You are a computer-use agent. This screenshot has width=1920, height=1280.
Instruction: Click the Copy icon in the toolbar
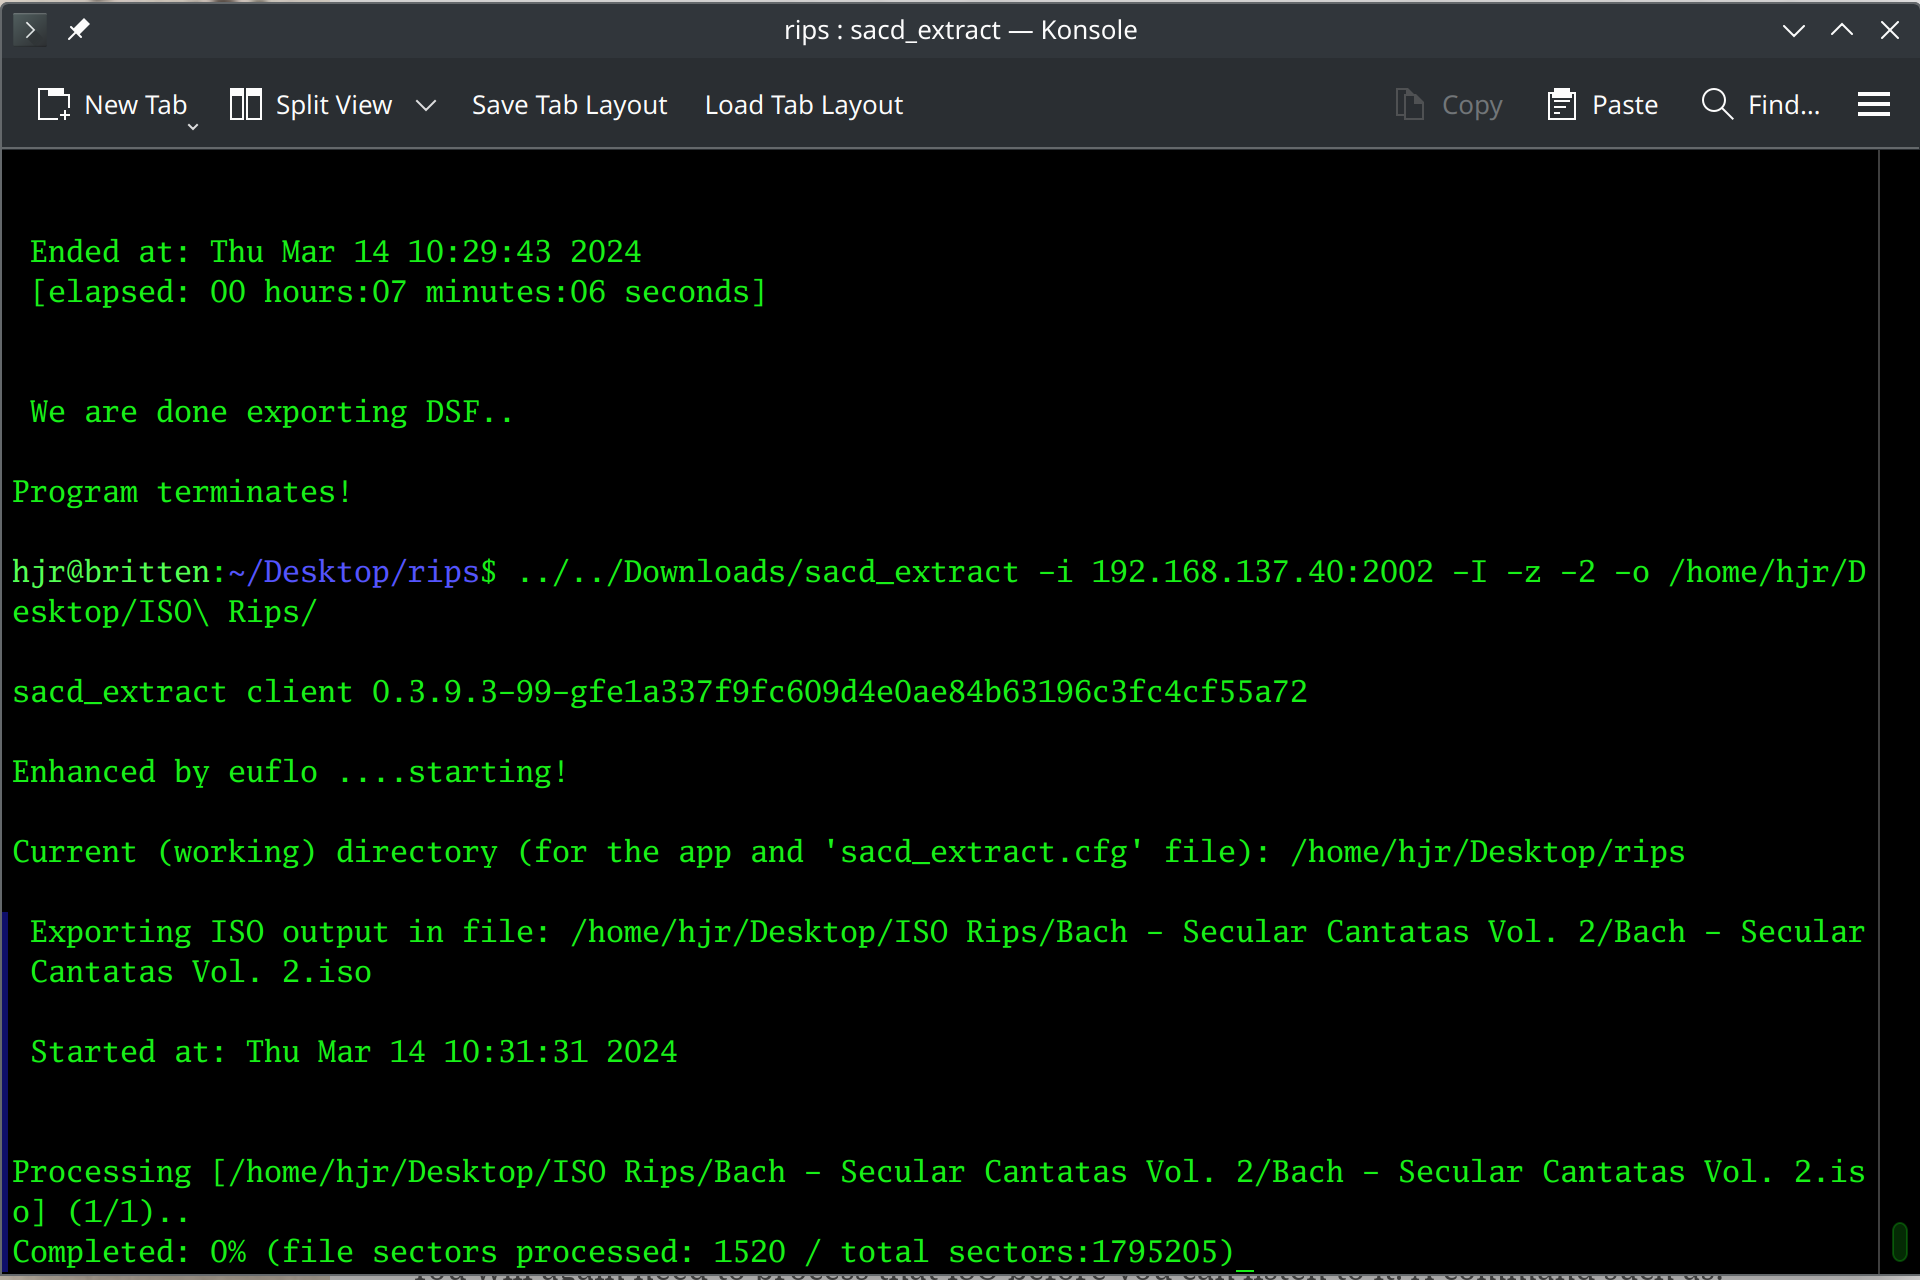(1410, 103)
